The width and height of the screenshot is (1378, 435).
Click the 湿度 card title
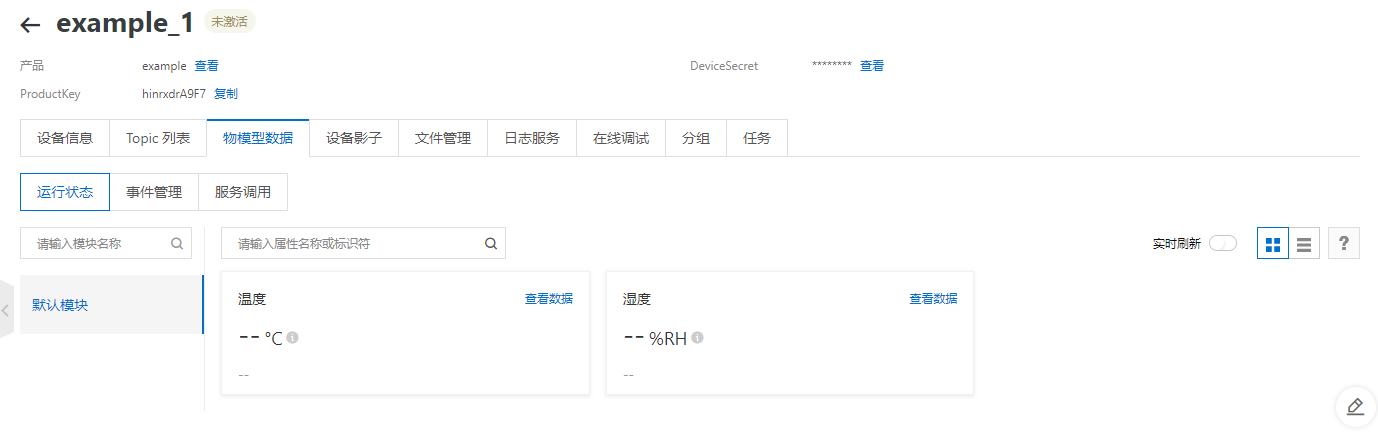[637, 299]
